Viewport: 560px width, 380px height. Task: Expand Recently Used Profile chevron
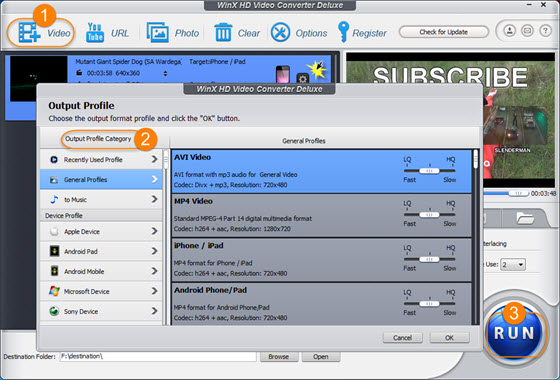[x=154, y=159]
